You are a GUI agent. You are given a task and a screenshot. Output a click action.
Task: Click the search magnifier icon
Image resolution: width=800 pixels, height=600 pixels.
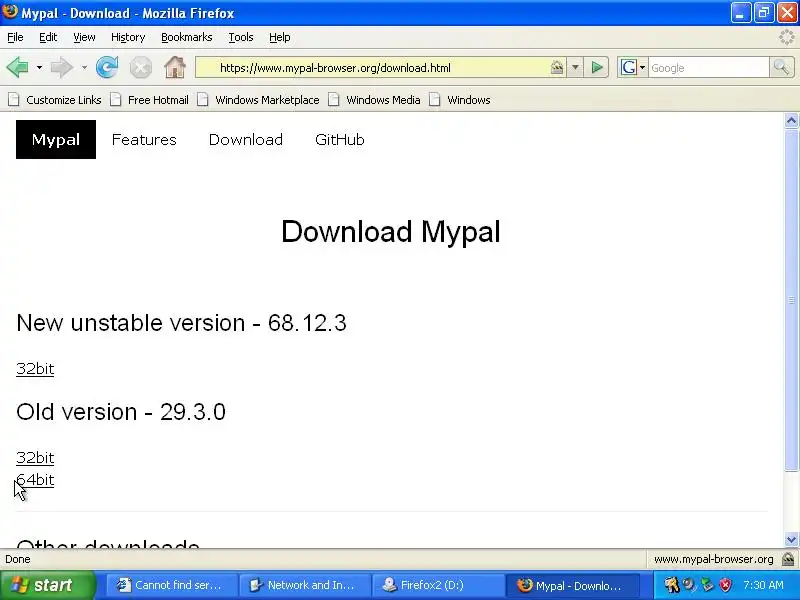781,67
